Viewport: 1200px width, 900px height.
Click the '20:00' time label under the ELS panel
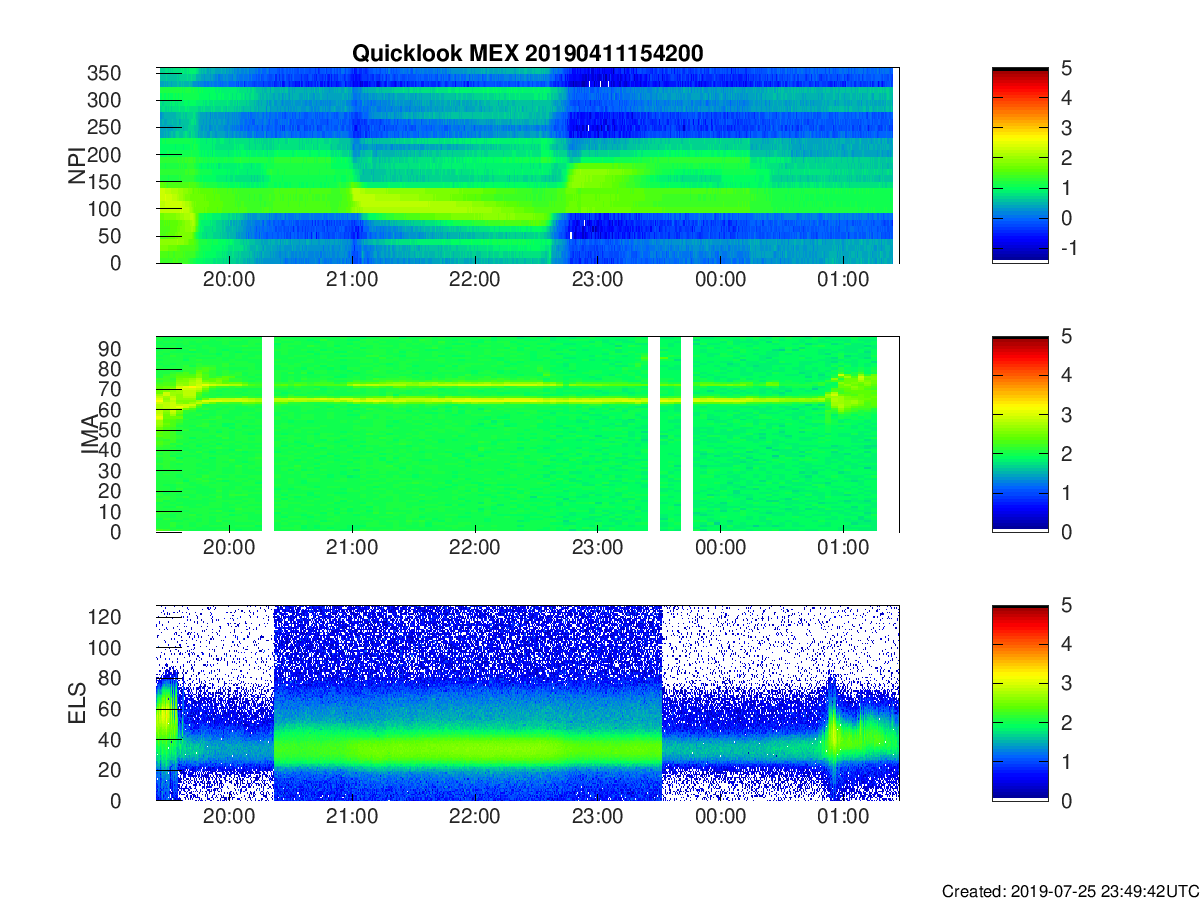(x=230, y=819)
